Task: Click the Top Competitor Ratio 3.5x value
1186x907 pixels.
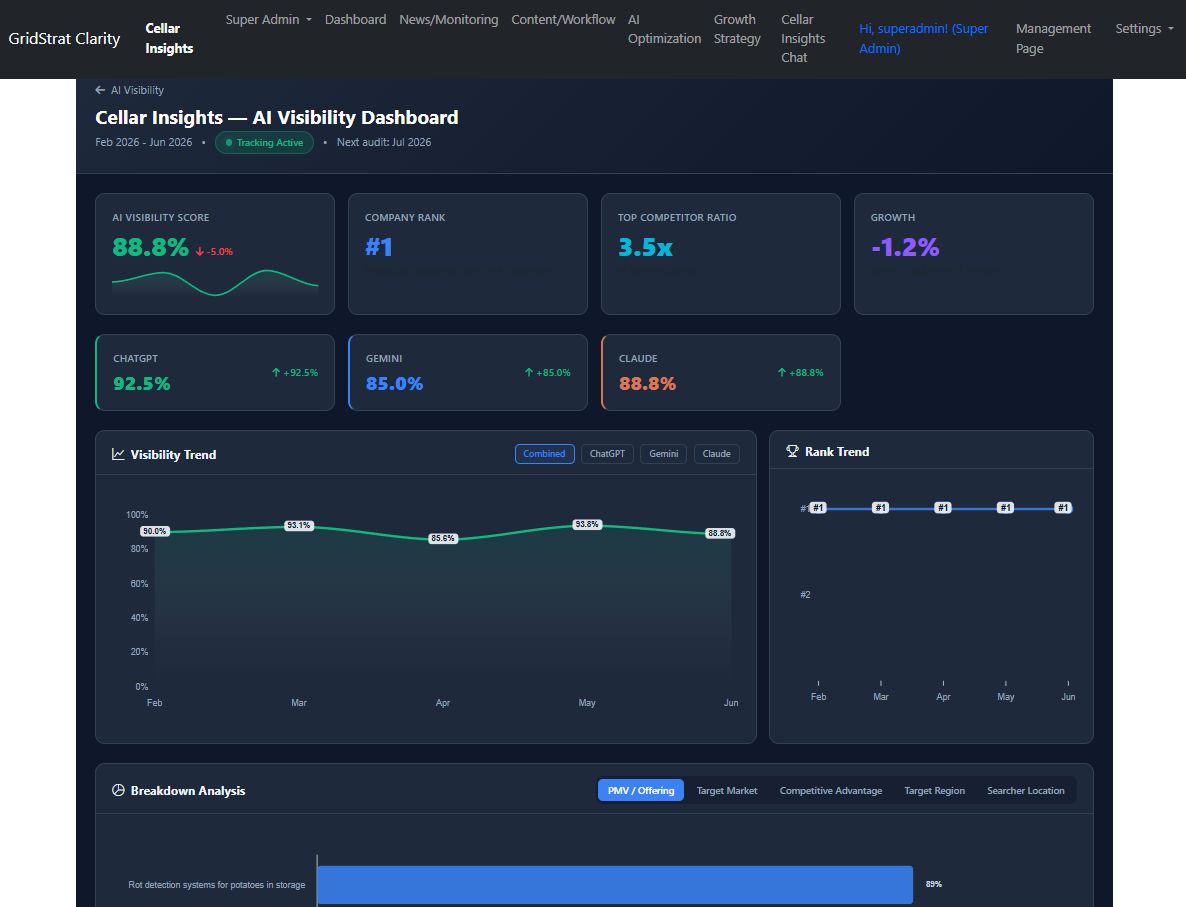Action: [x=645, y=247]
